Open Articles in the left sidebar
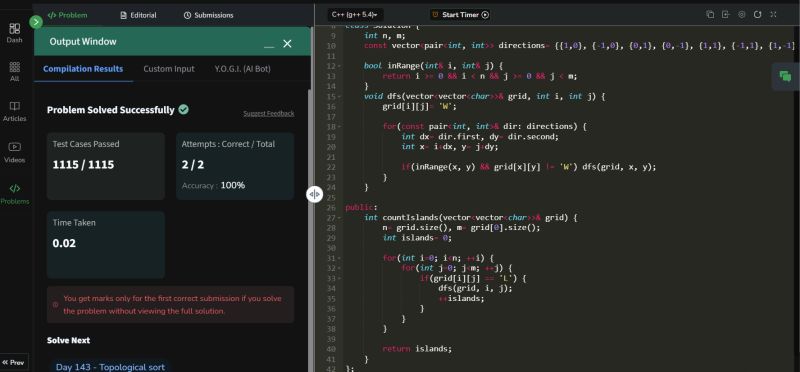 click(x=15, y=111)
